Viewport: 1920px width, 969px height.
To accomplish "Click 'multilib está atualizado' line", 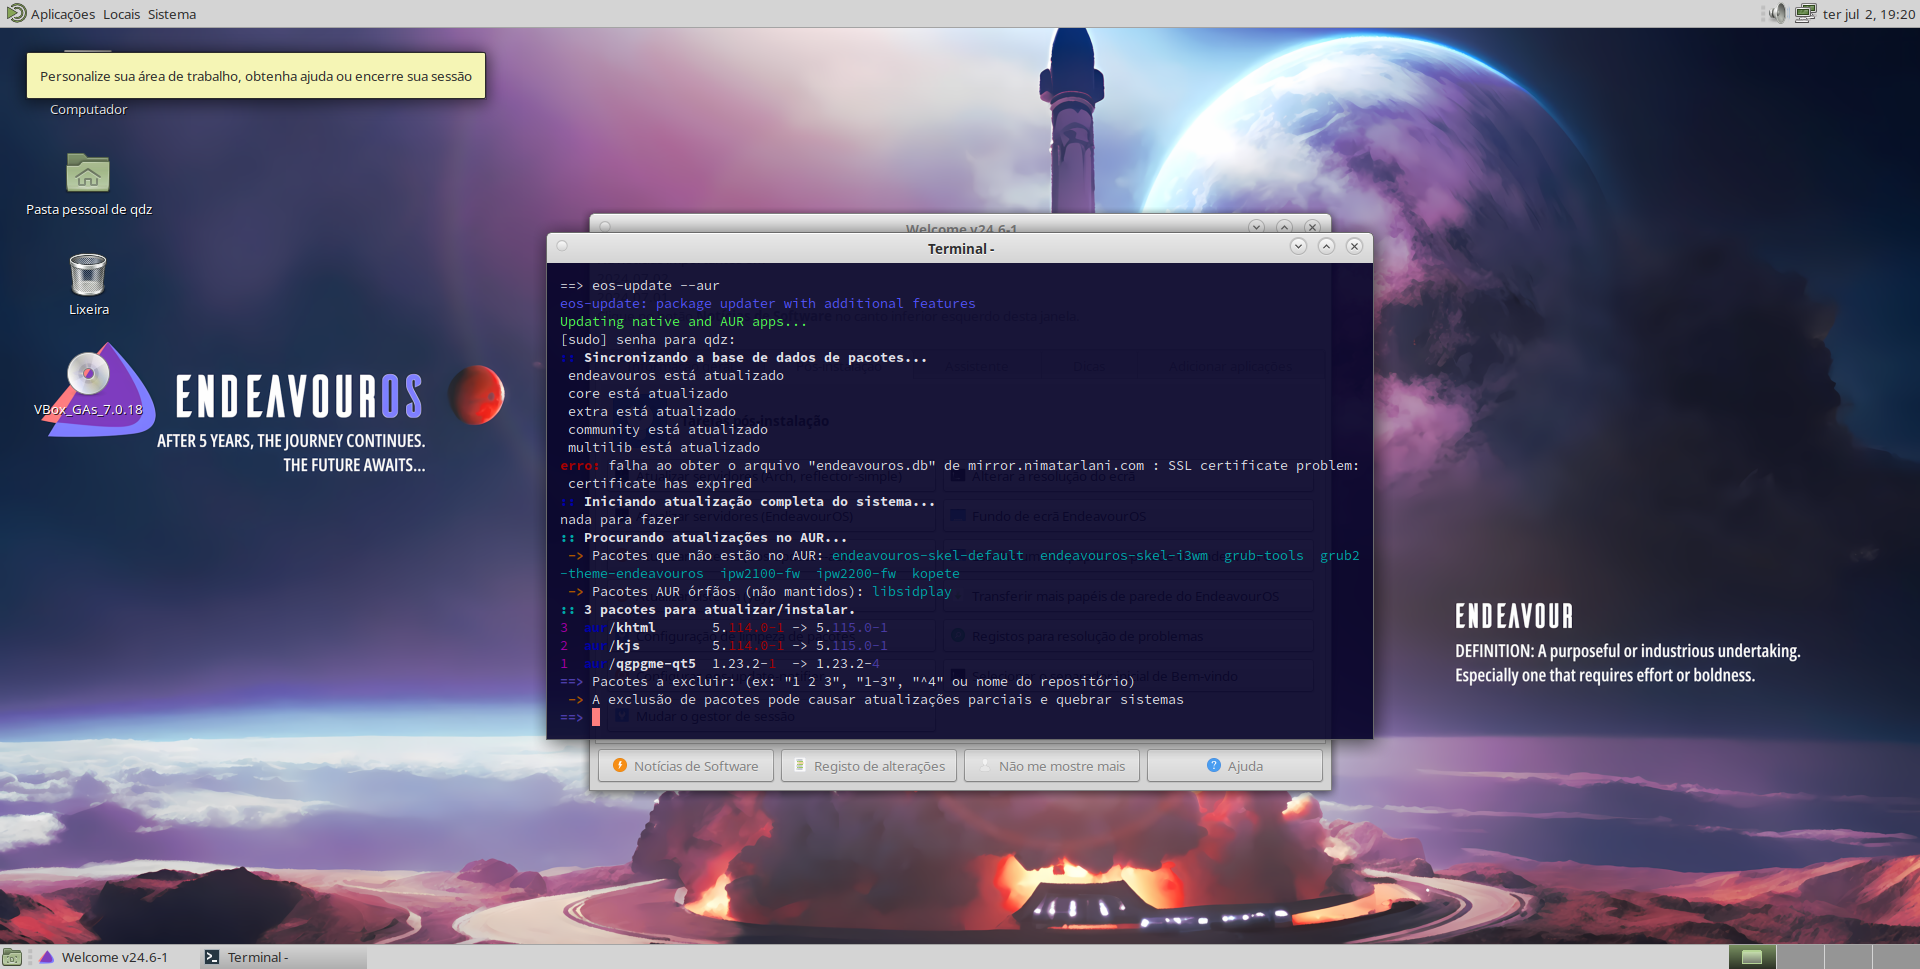I will click(x=664, y=448).
